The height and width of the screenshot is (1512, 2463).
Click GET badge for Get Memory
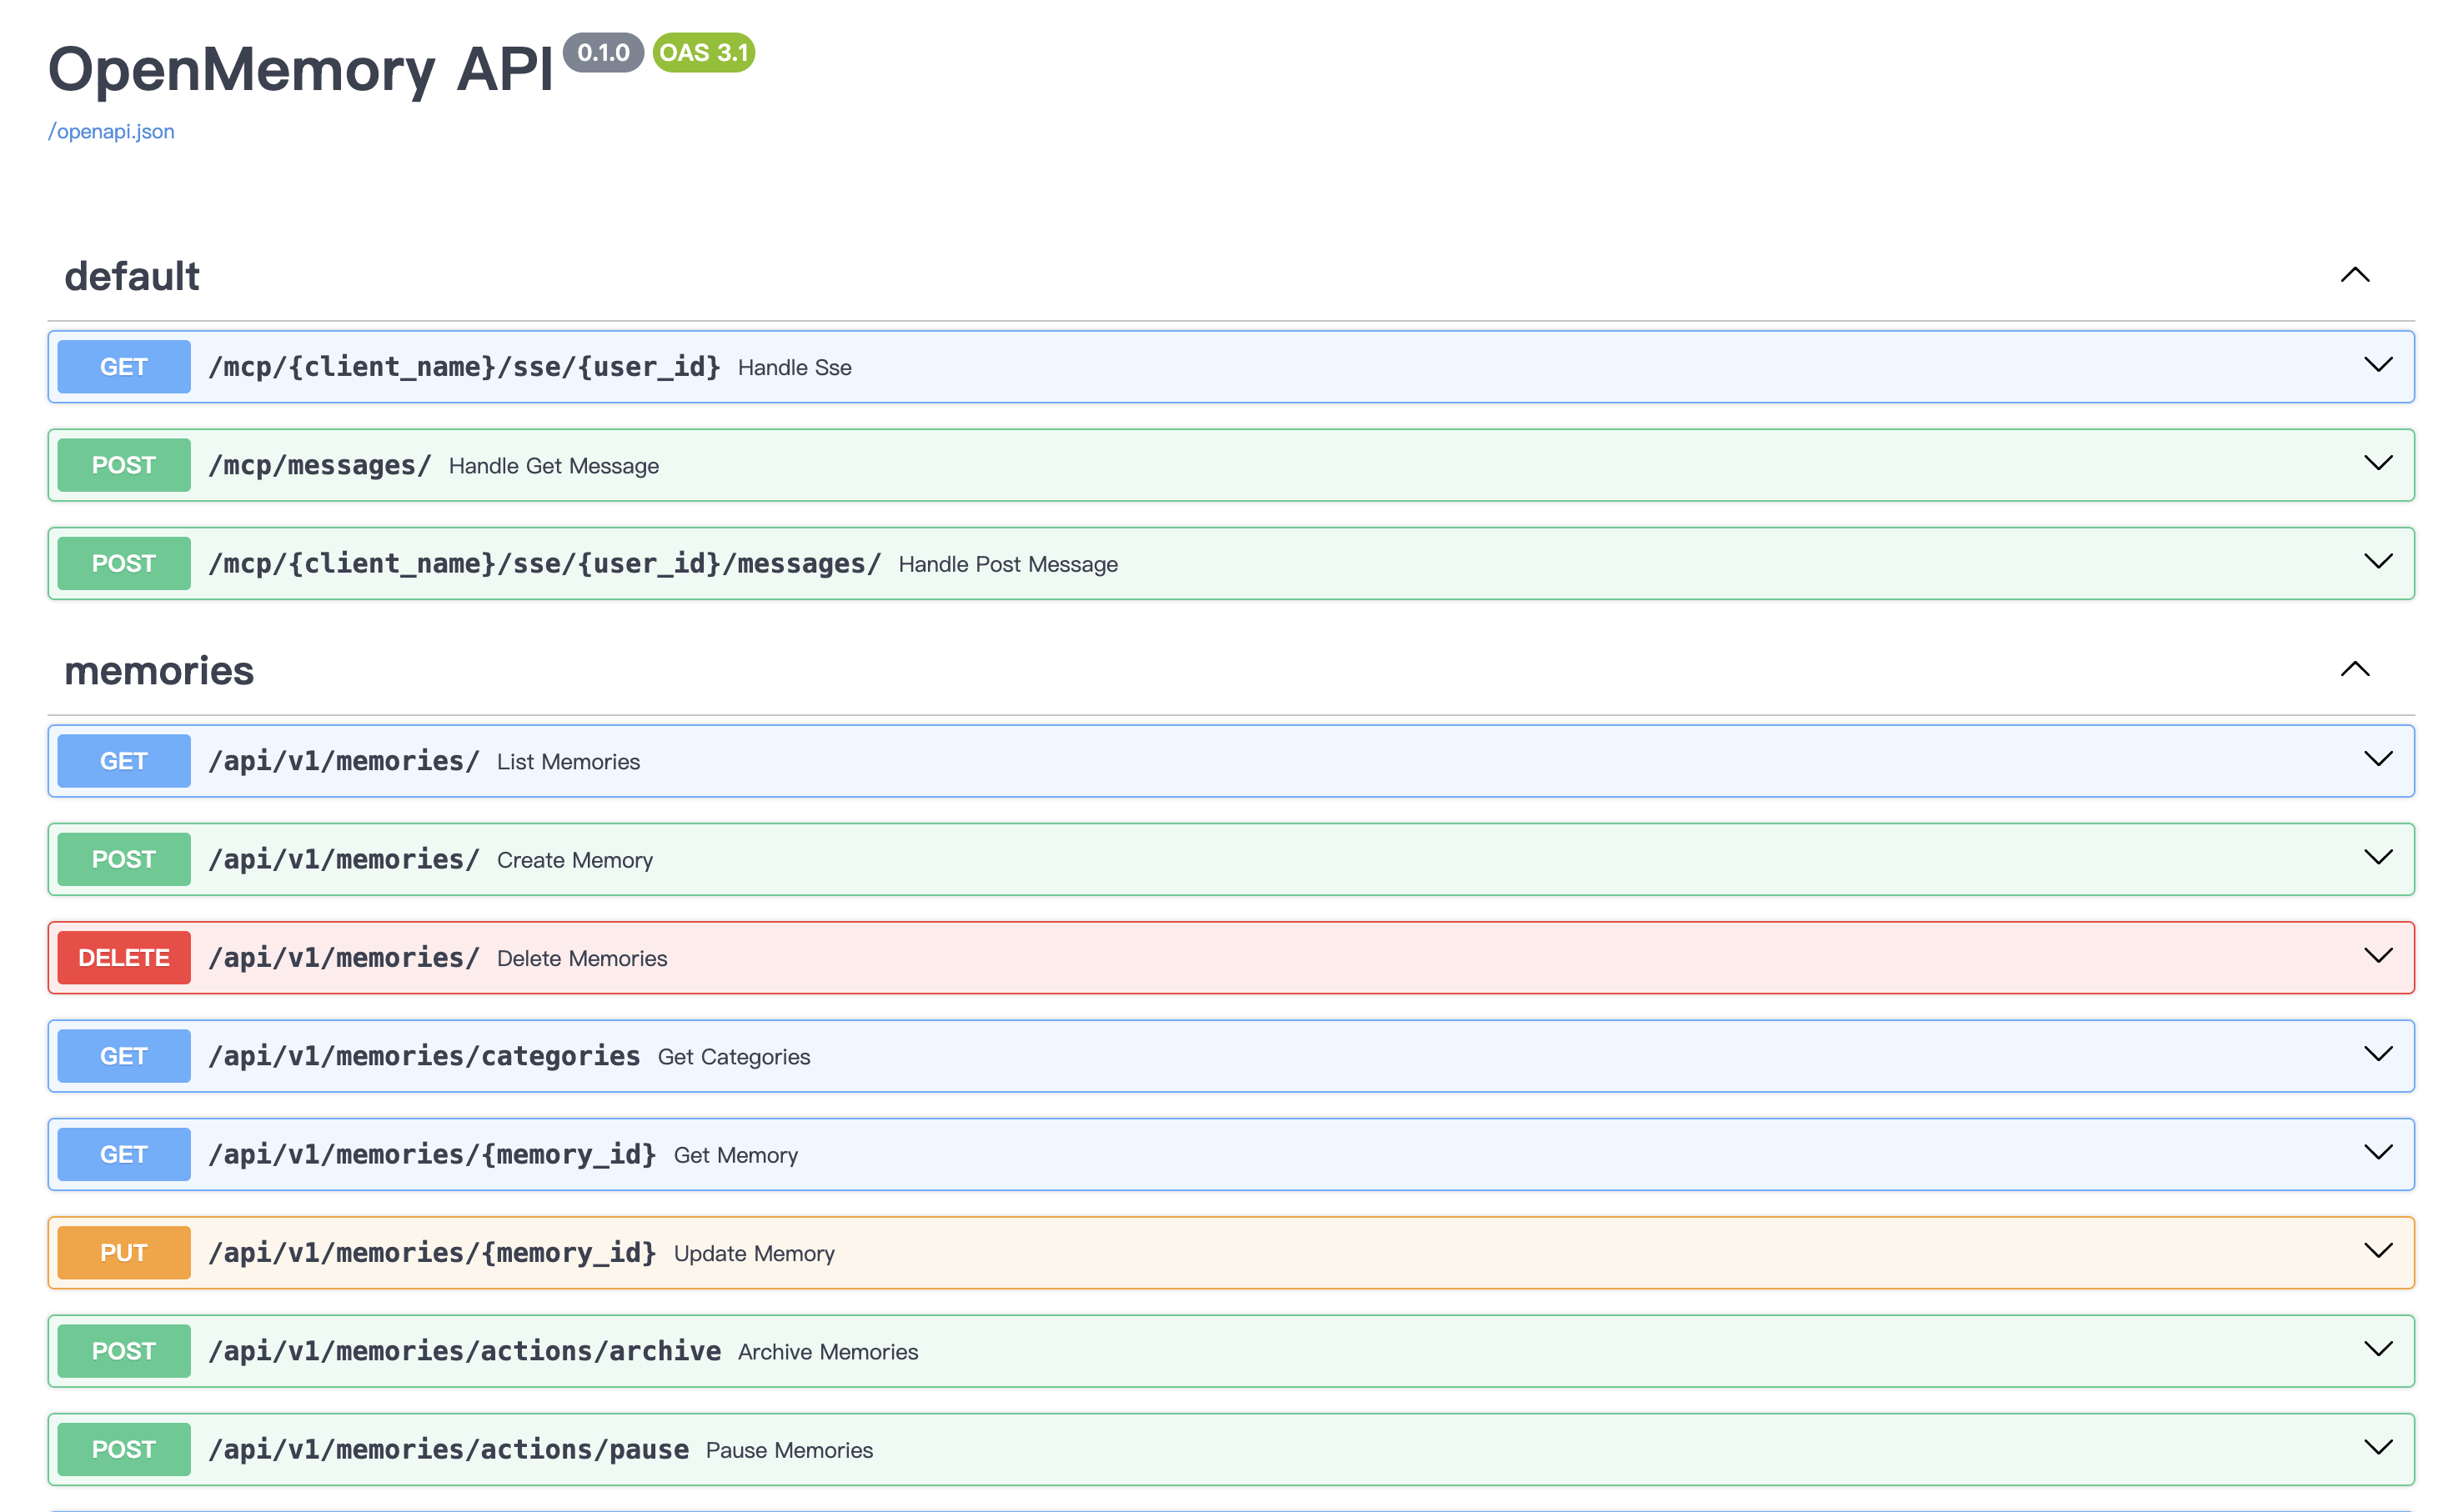click(124, 1154)
